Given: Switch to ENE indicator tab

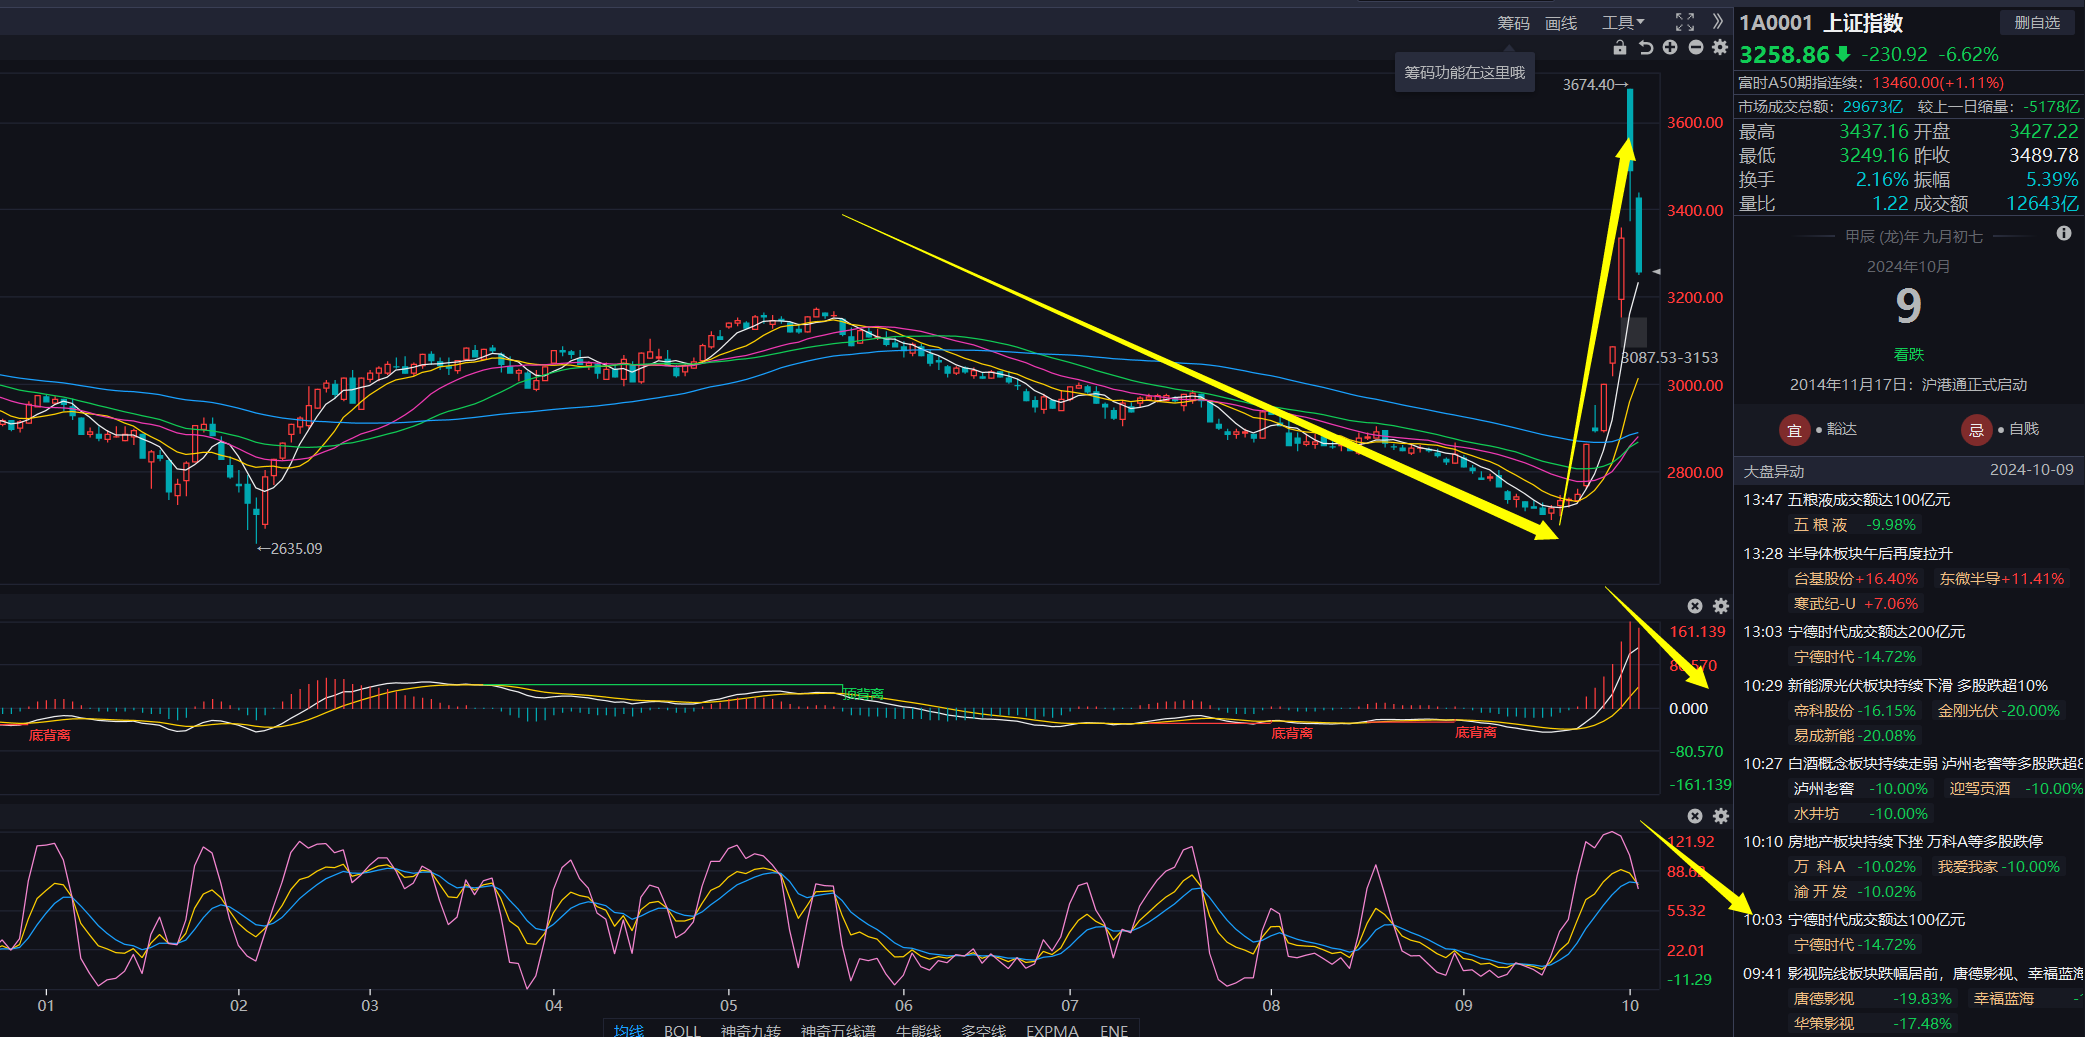Looking at the screenshot, I should coord(1113,1030).
